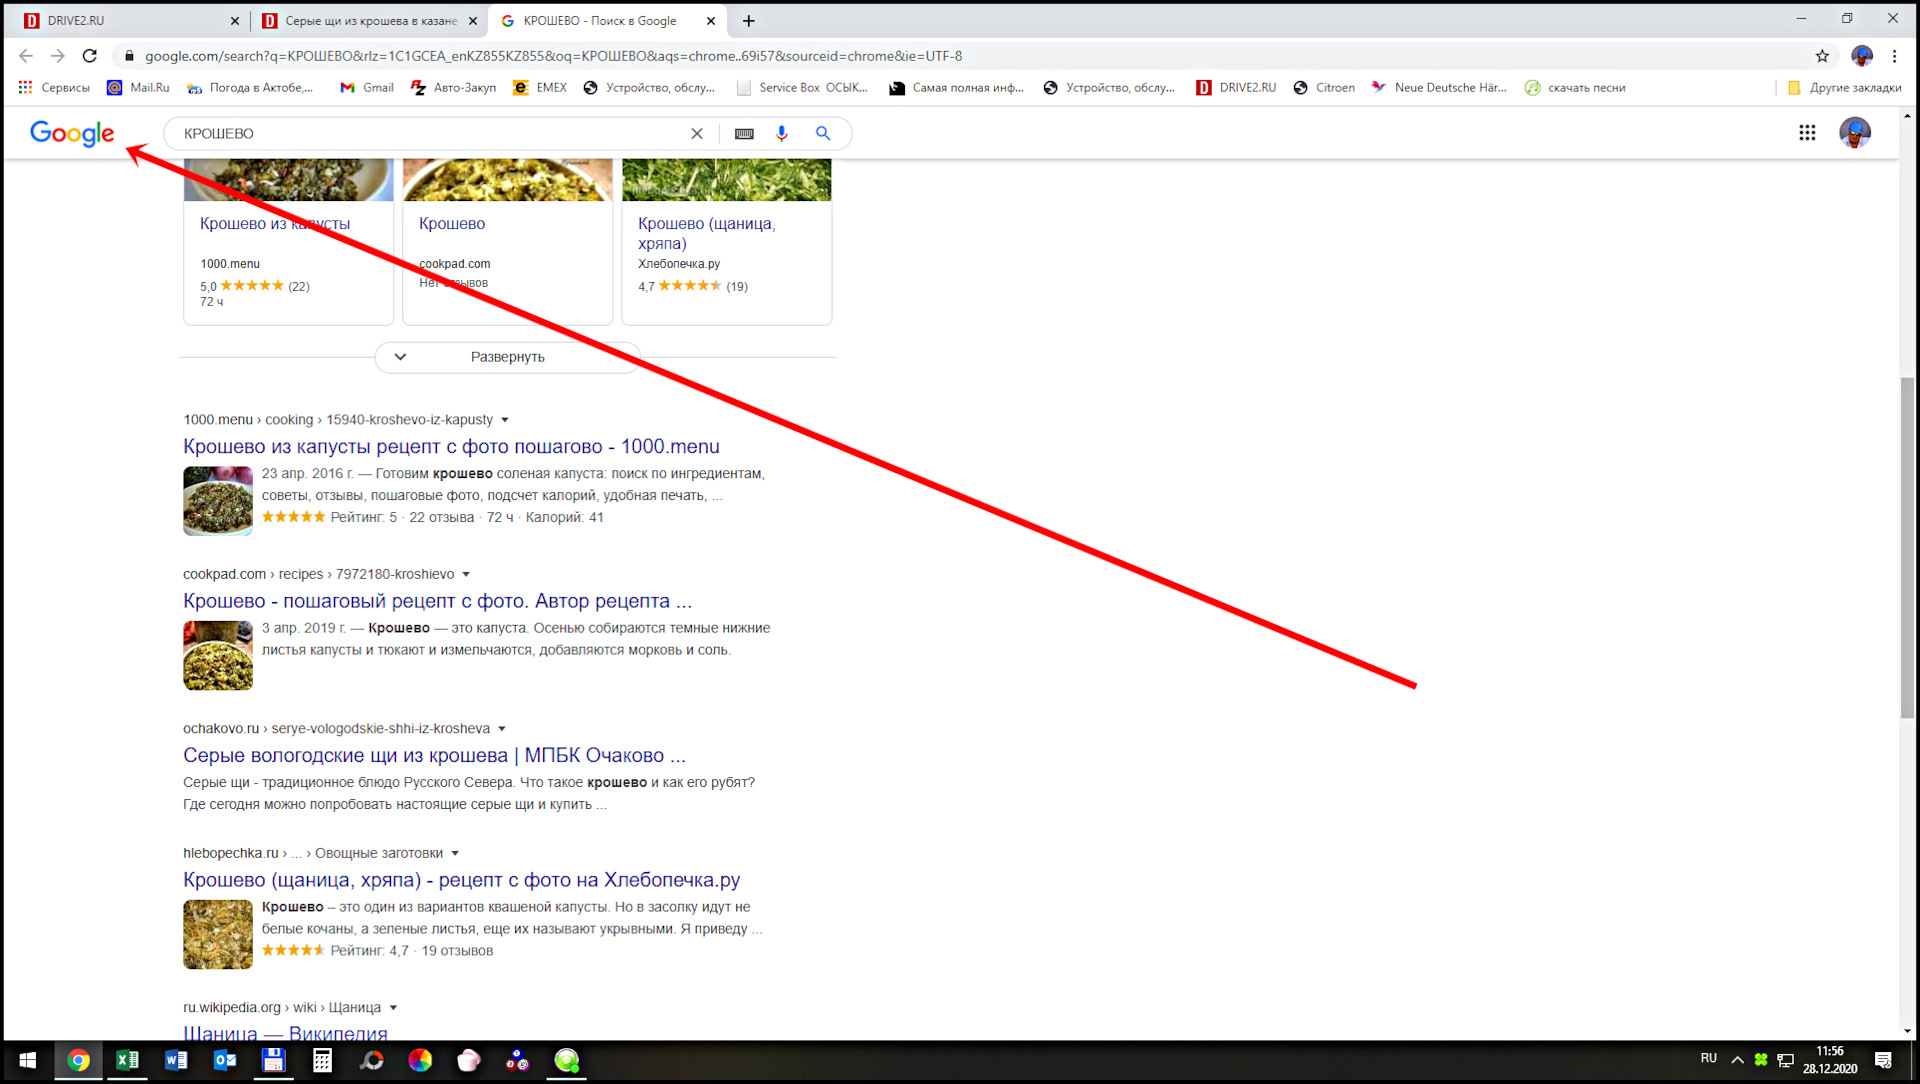Open the Windows Start menu
Screen dimensions: 1920x1084
[27, 1060]
